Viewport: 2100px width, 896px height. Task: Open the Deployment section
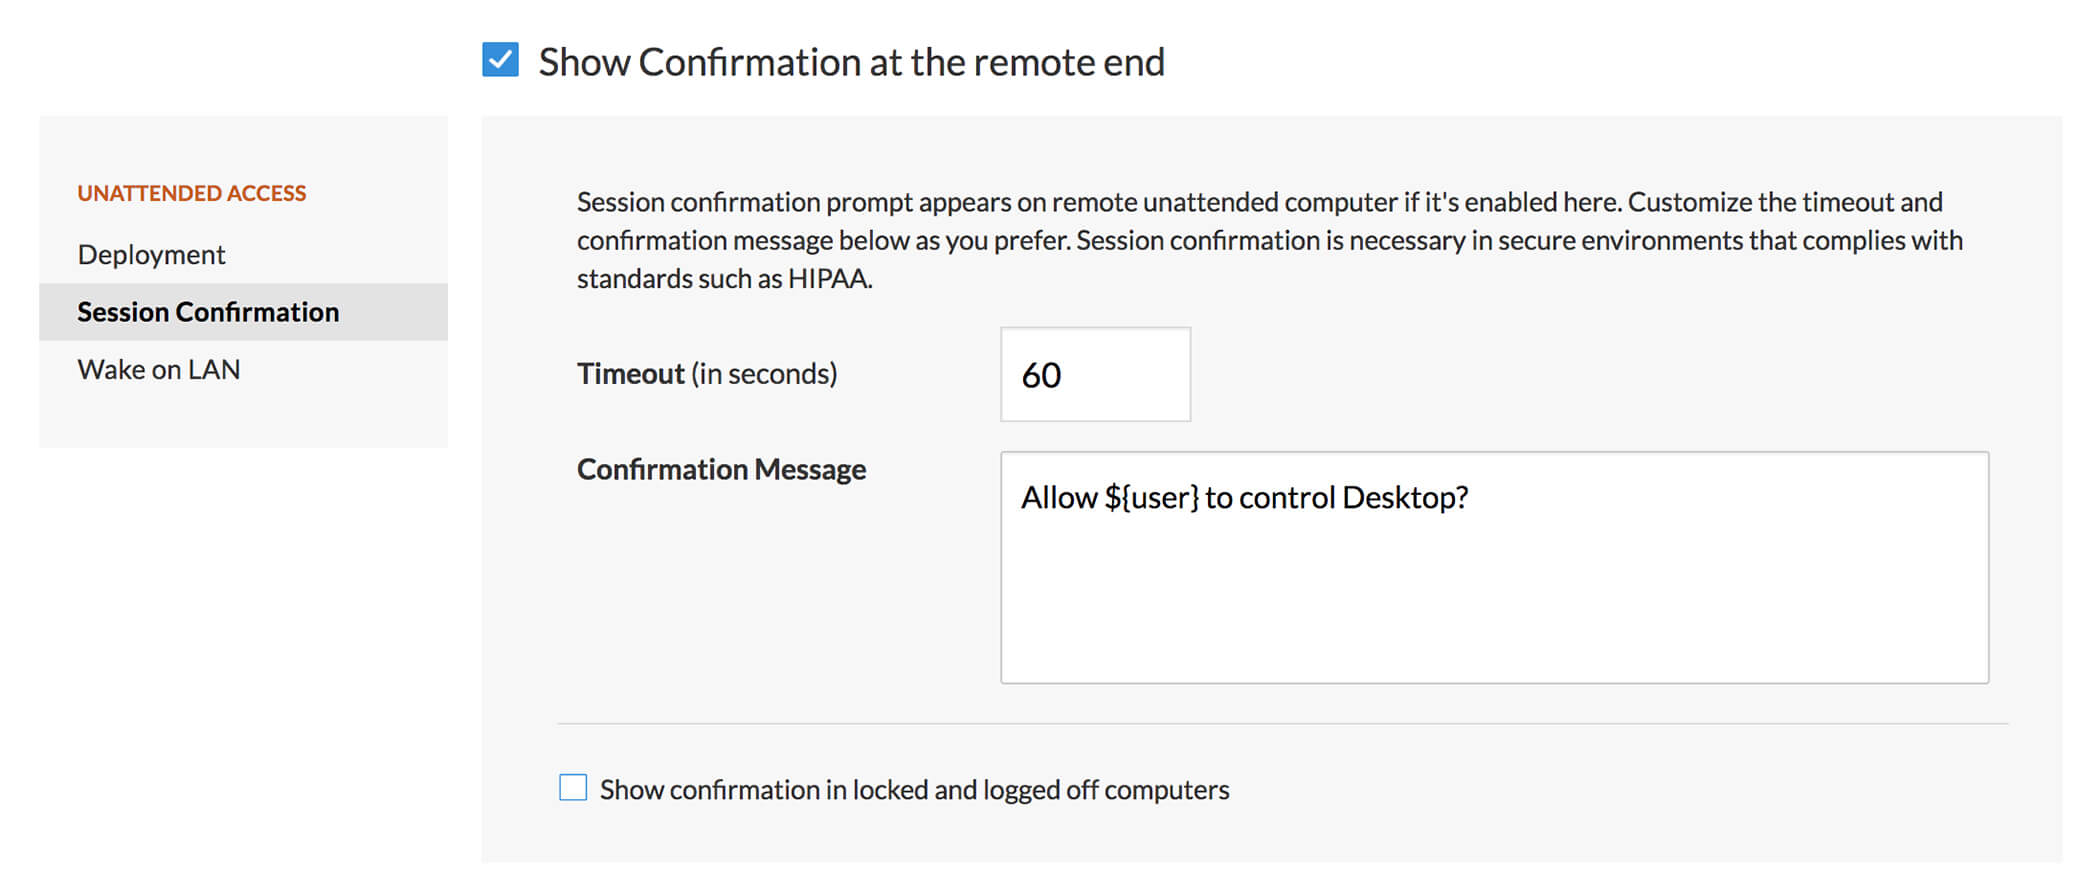click(151, 255)
